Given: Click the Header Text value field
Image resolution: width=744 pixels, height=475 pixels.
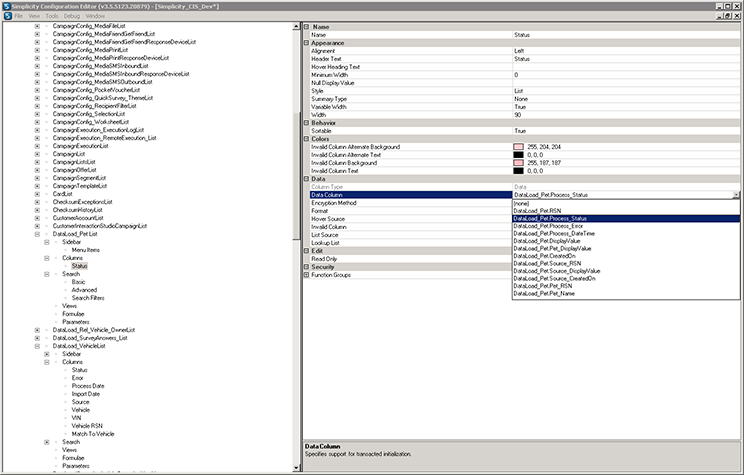Looking at the screenshot, I should (626, 59).
